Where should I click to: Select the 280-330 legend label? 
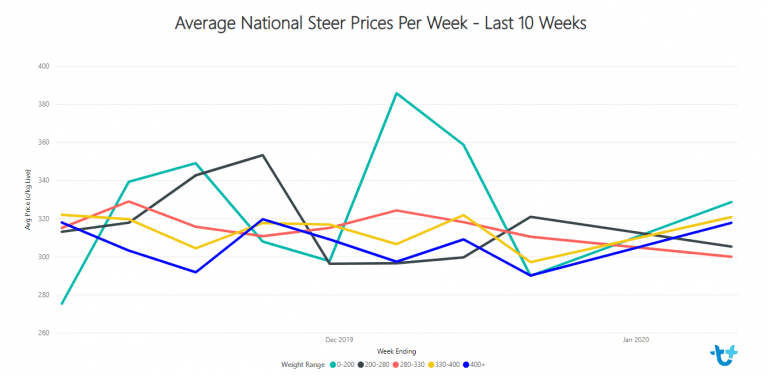[x=412, y=365]
